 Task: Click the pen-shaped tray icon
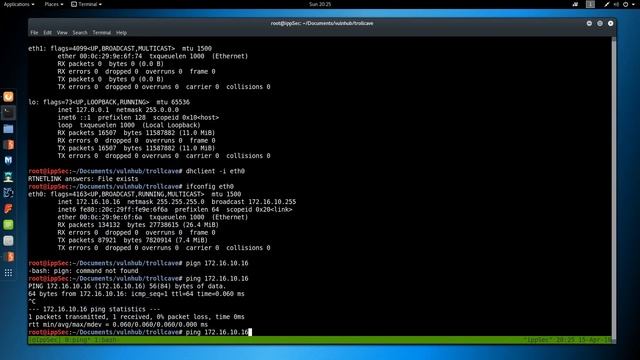coord(607,4)
